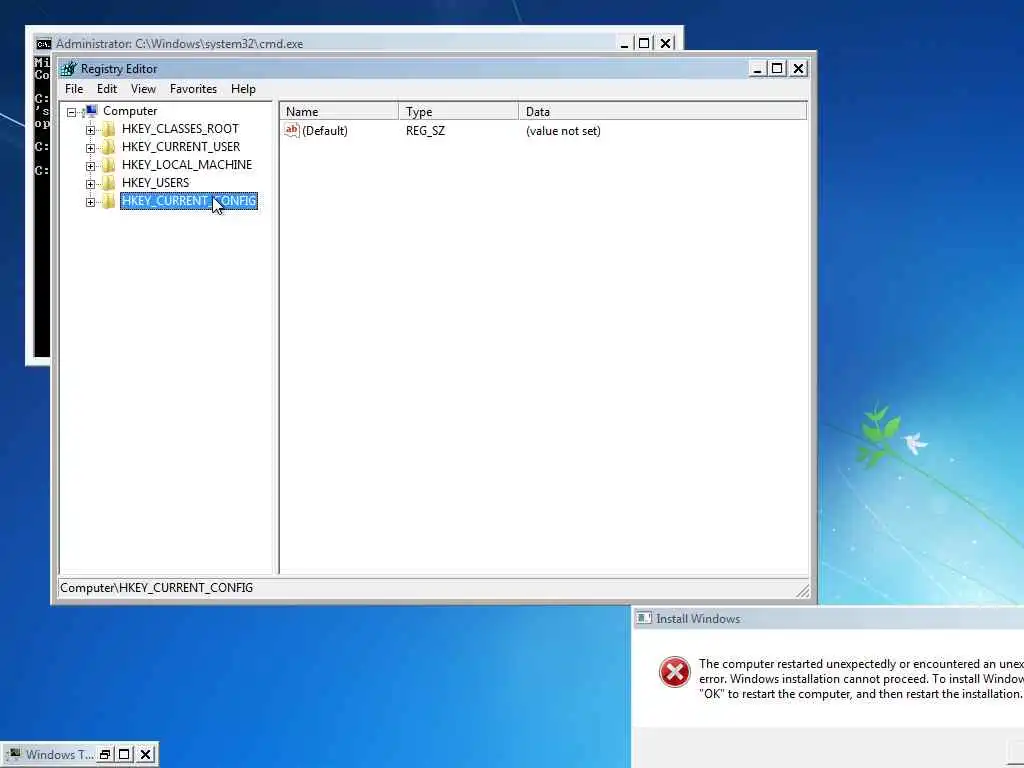Open the View menu in Registry Editor
This screenshot has width=1024, height=768.
pos(143,89)
